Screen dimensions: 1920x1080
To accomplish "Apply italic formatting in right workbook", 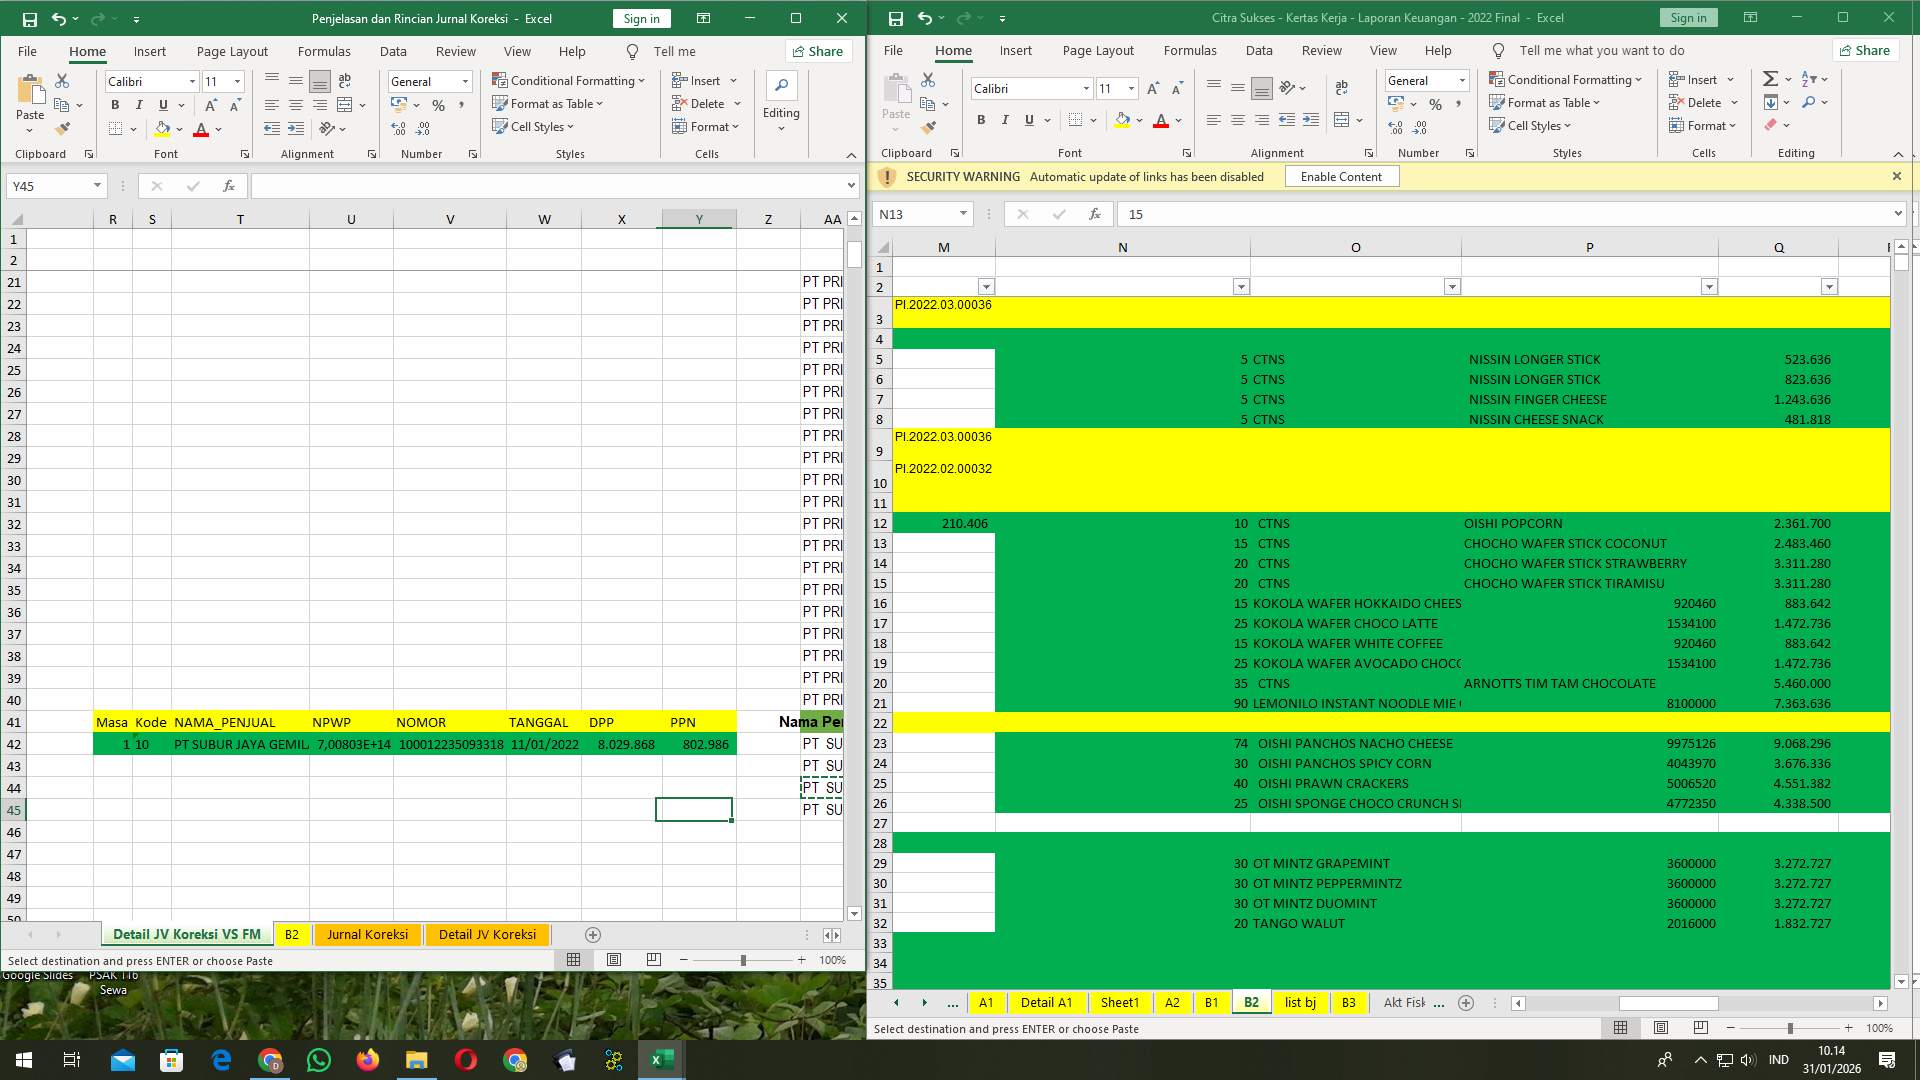I will 1005,120.
